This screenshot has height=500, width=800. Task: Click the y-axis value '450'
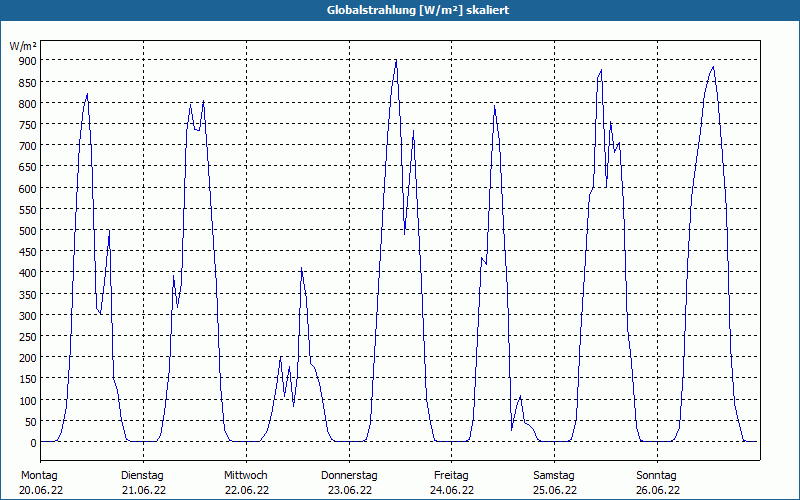click(x=28, y=252)
